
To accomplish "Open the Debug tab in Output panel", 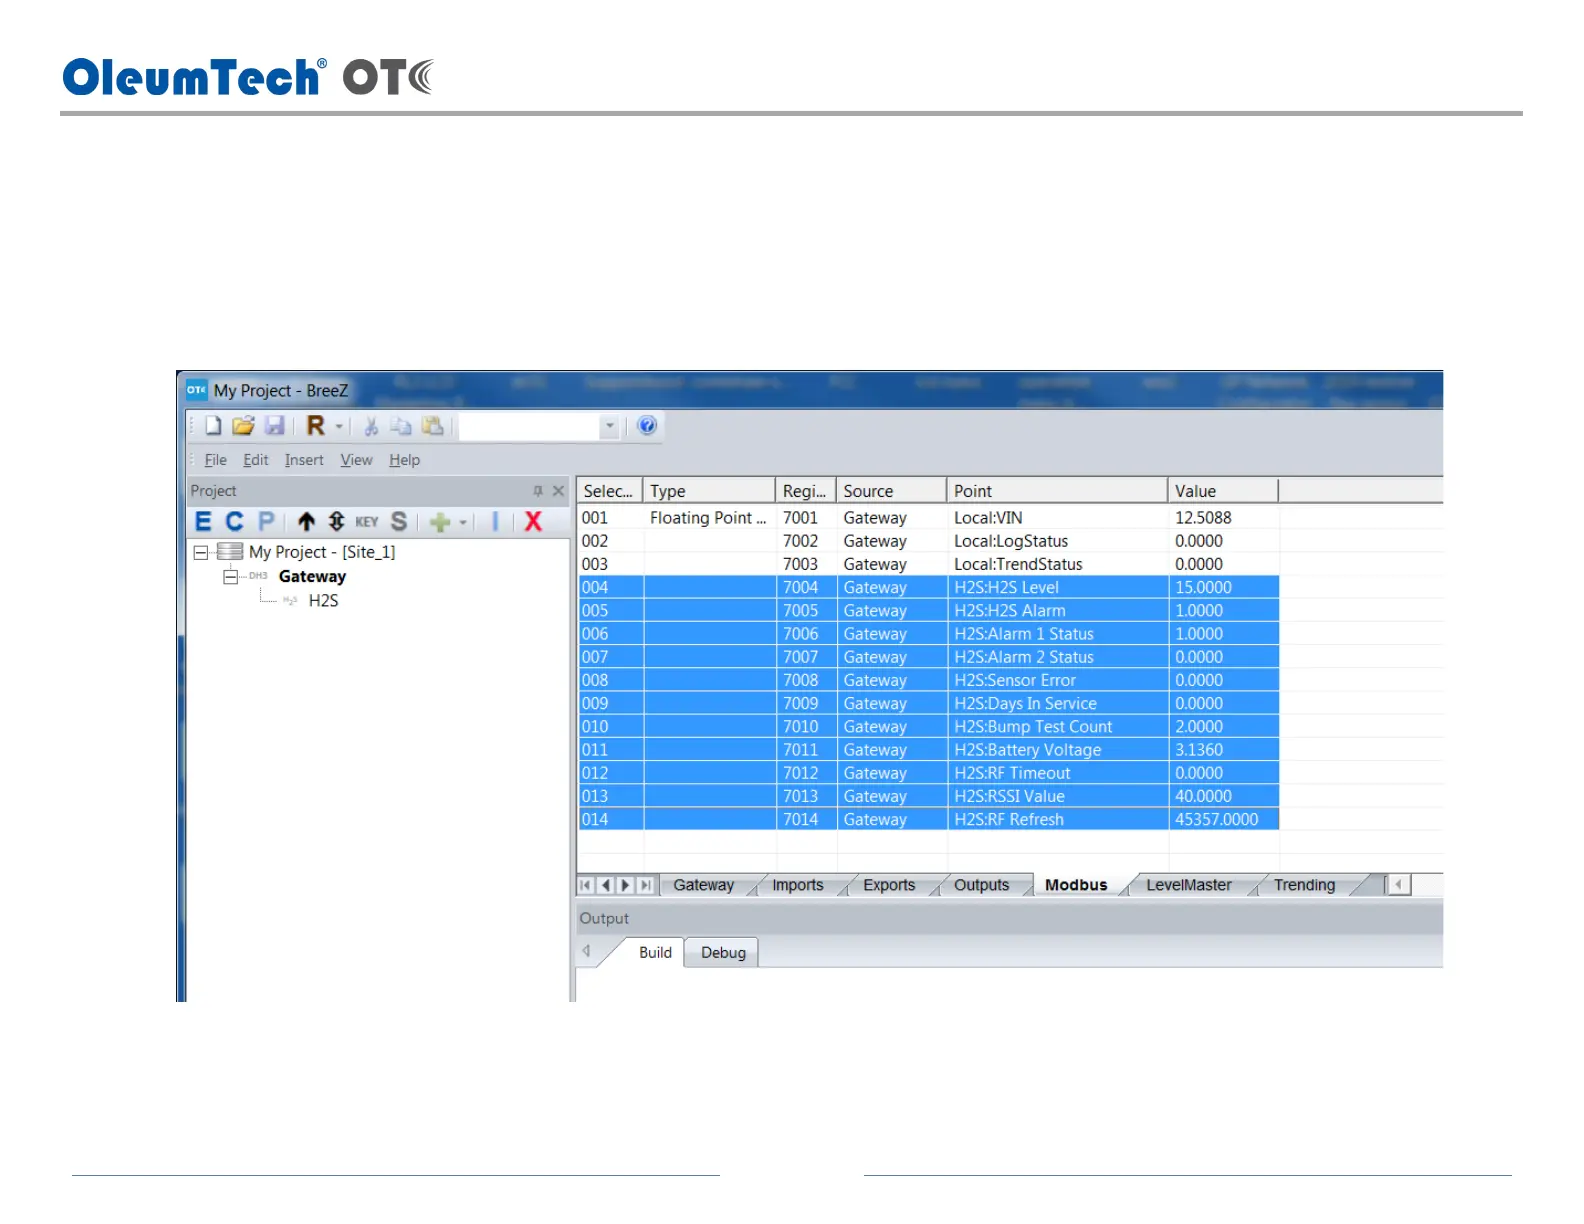I will coord(723,953).
